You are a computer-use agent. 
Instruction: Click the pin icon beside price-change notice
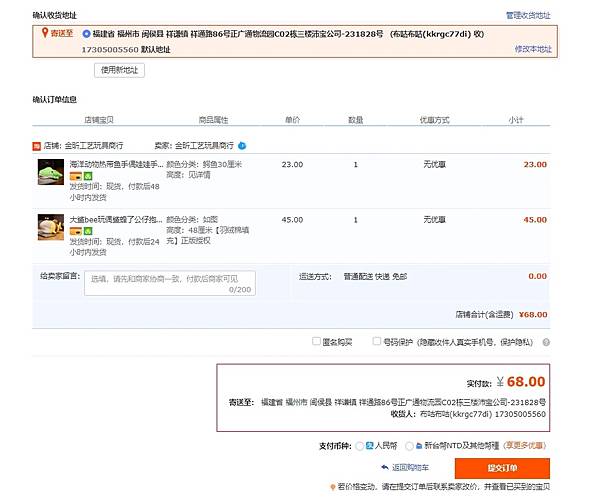point(333,487)
